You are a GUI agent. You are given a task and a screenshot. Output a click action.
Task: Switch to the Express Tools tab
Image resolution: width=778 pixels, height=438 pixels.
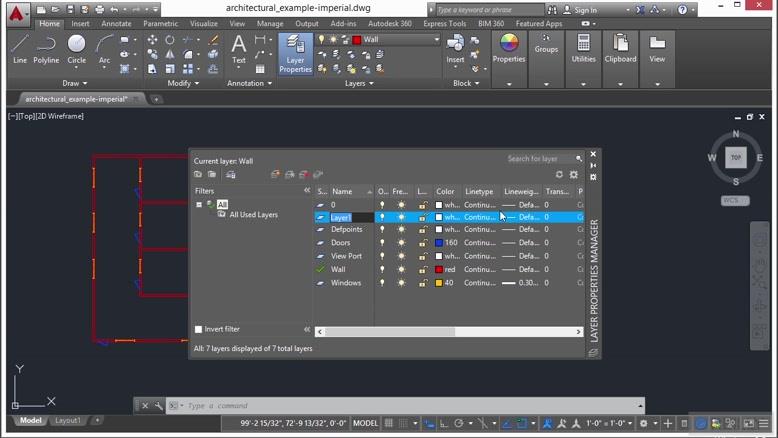coord(445,23)
